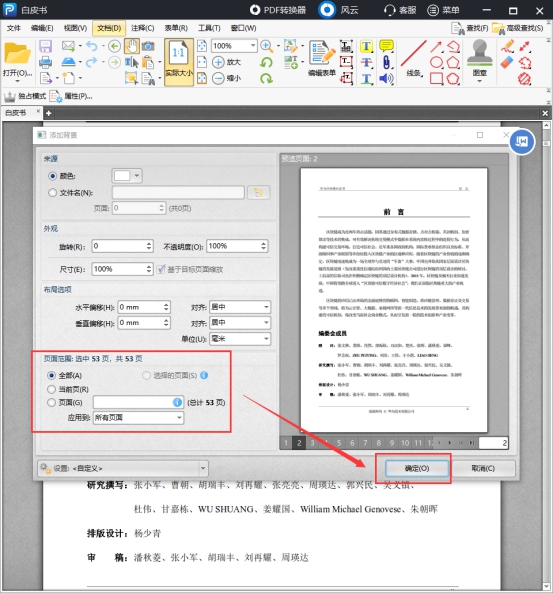The image size is (553, 593).
Task: Select the 页面(G) page range radio
Action: point(51,403)
